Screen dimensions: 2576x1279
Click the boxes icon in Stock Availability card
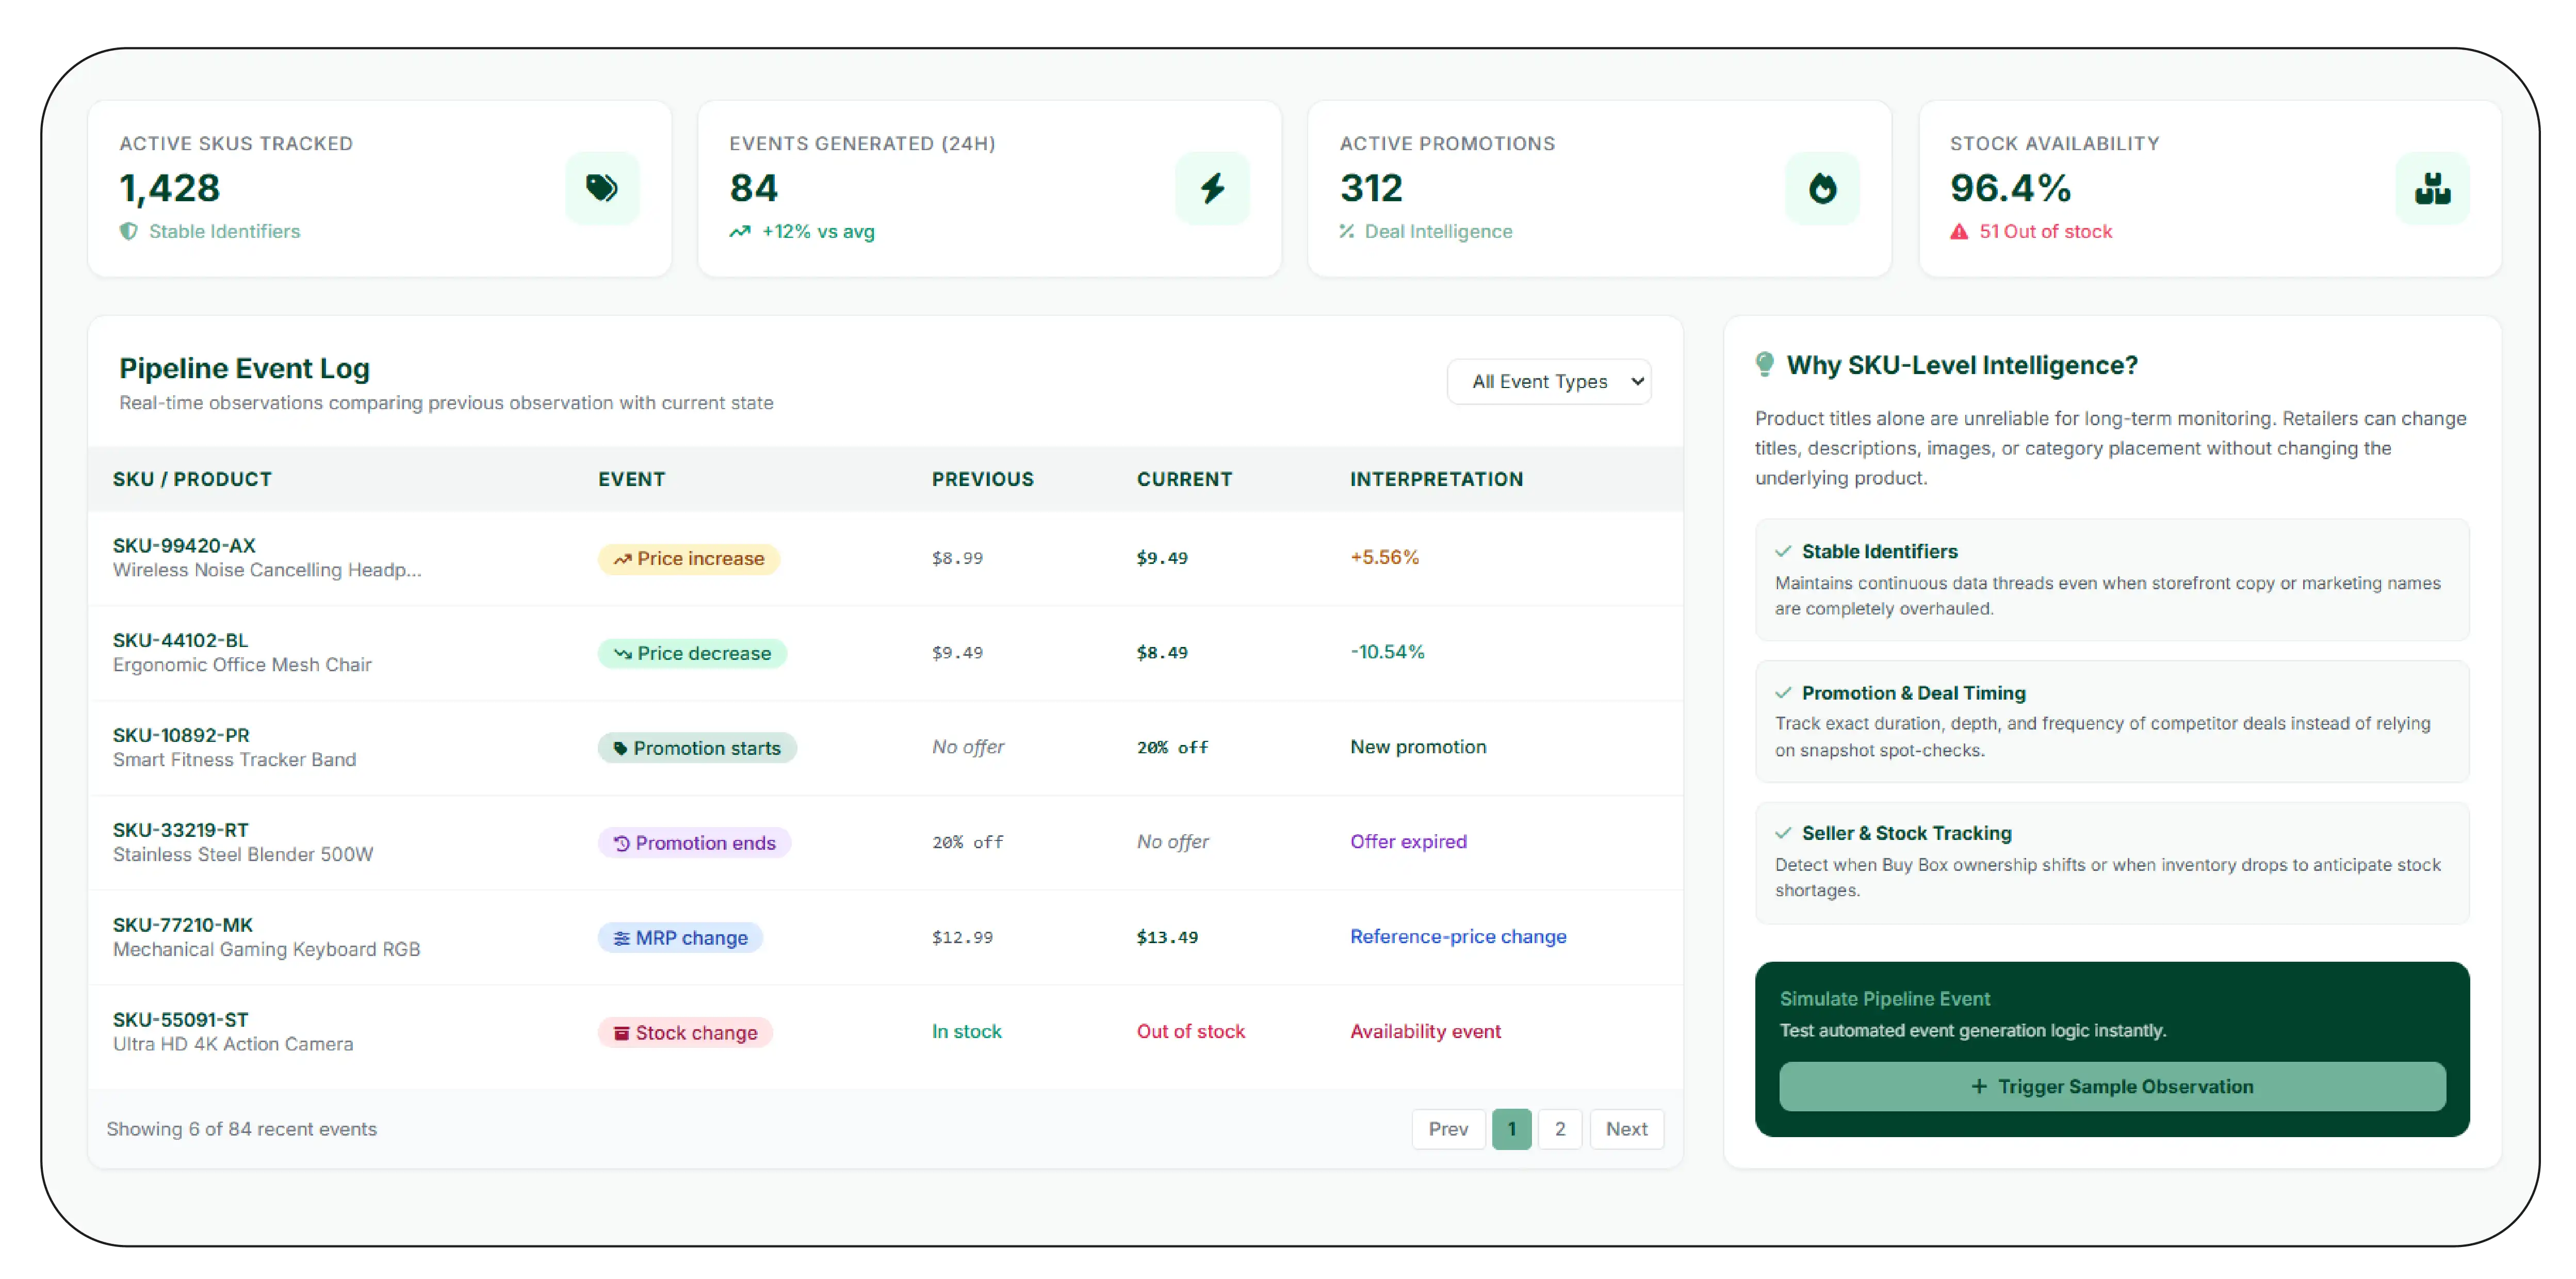(x=2432, y=188)
